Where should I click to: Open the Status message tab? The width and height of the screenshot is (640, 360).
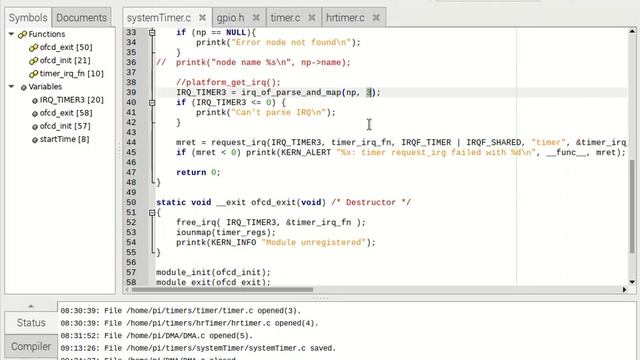click(31, 322)
